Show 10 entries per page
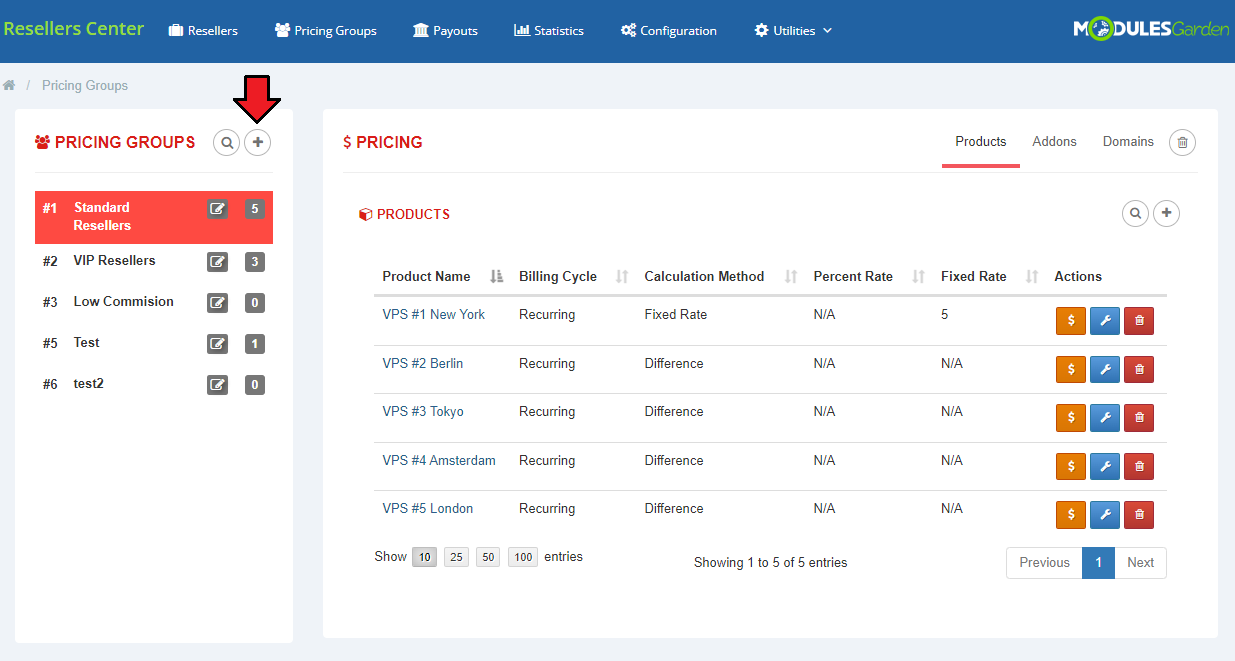This screenshot has height=661, width=1235. pyautogui.click(x=425, y=558)
